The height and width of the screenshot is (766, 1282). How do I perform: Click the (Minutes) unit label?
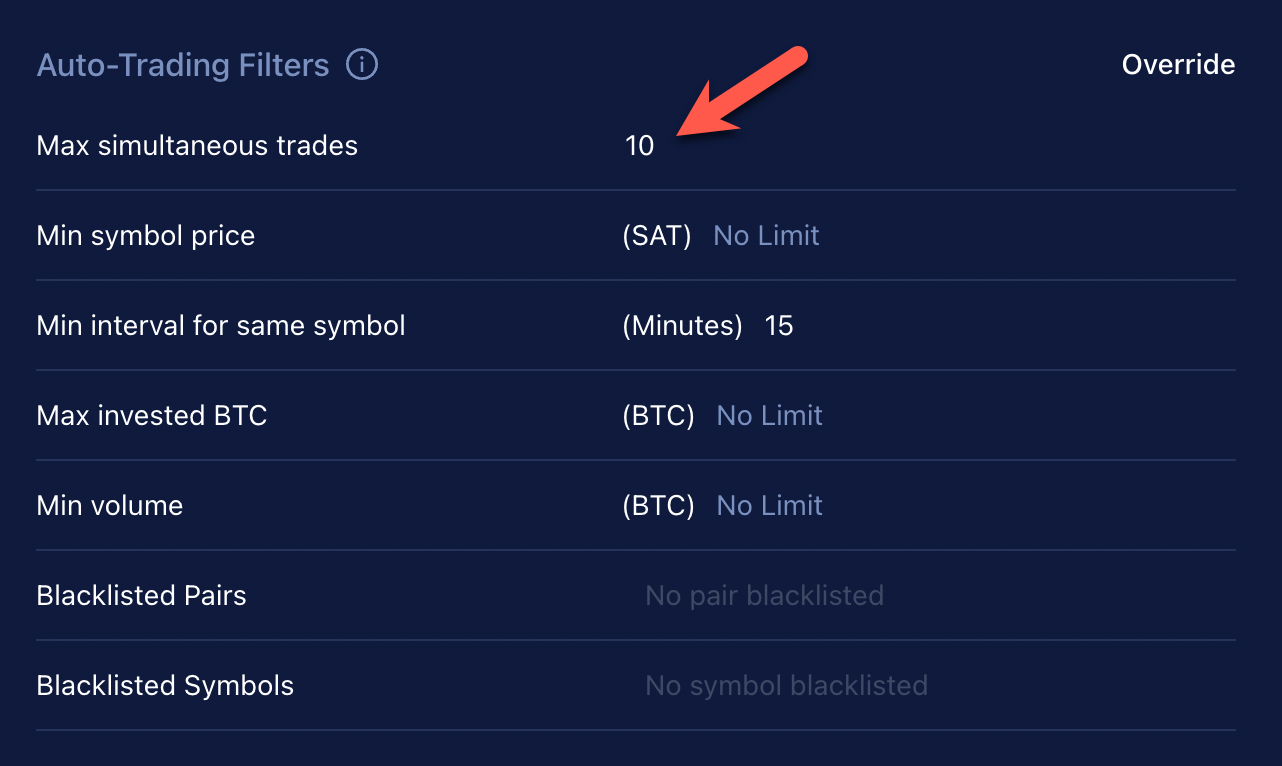[683, 326]
